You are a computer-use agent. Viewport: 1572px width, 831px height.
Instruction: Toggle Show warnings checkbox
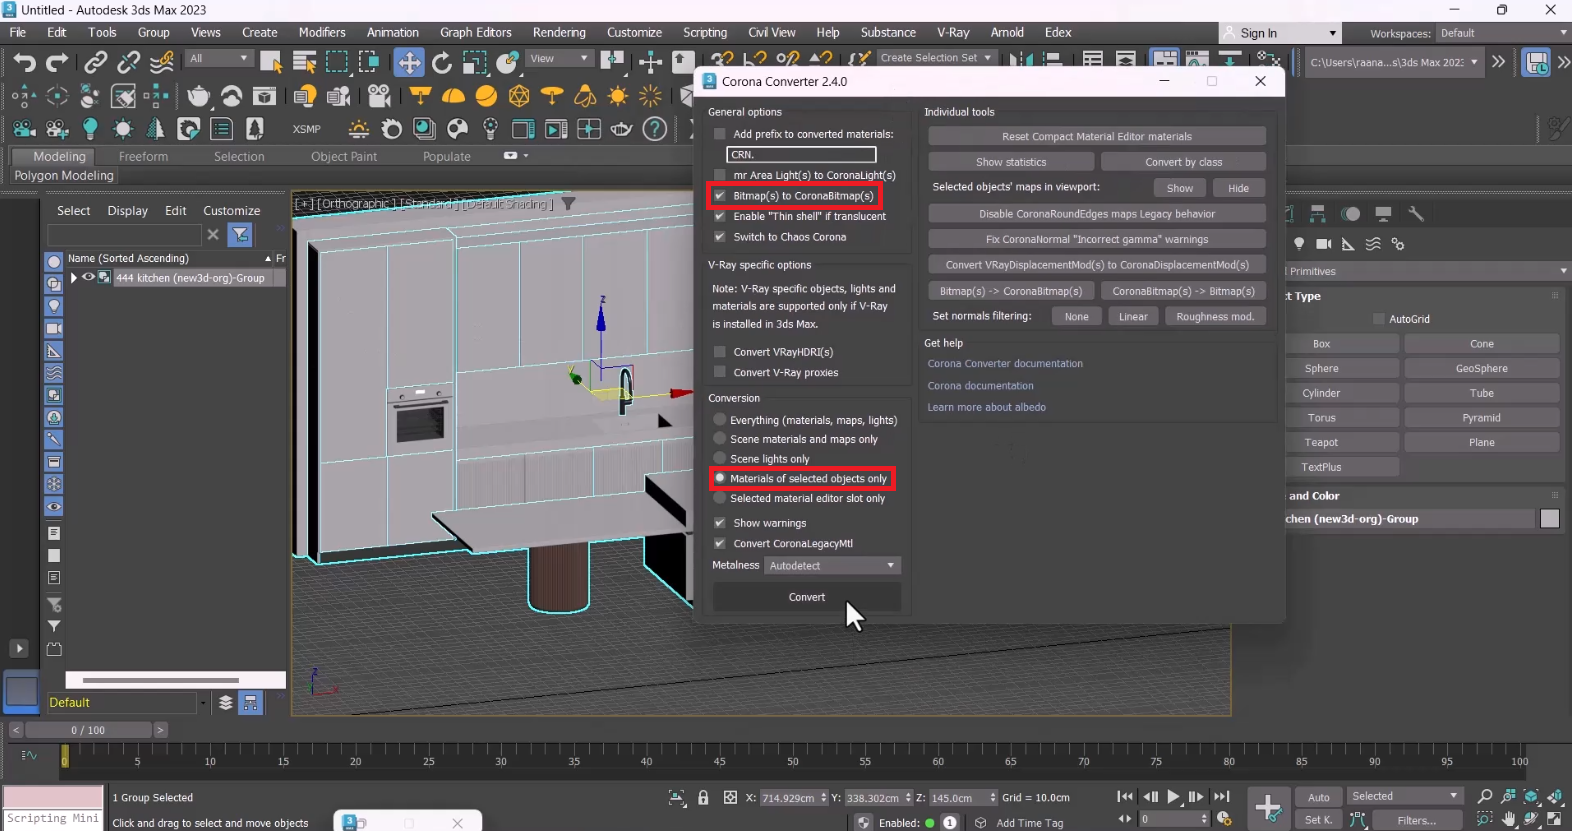pyautogui.click(x=719, y=523)
